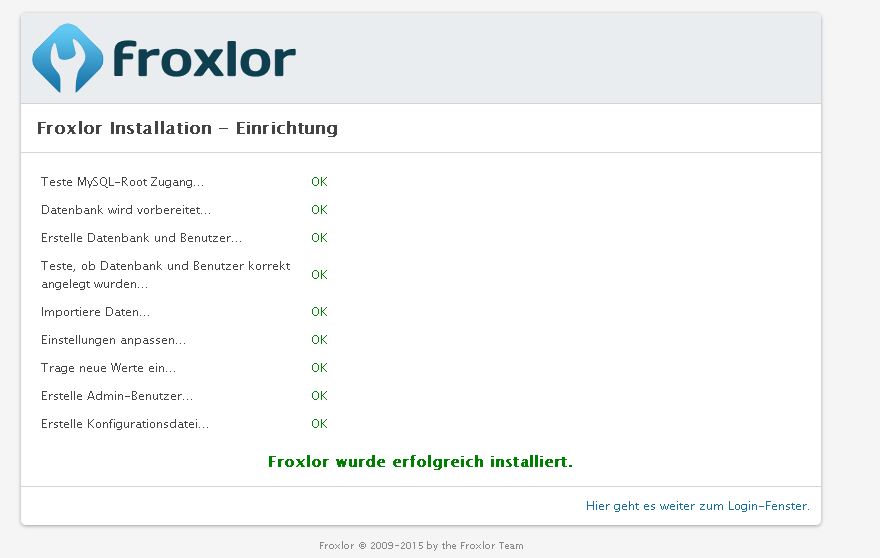Image resolution: width=880 pixels, height=558 pixels.
Task: Click the OK beside Trage neue Werte ein
Action: point(319,368)
